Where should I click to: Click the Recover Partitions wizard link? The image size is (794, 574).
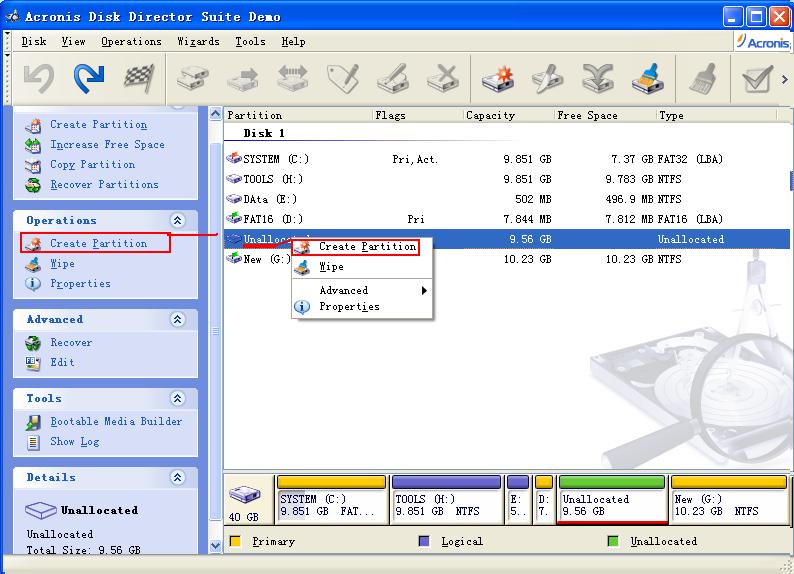pos(104,185)
